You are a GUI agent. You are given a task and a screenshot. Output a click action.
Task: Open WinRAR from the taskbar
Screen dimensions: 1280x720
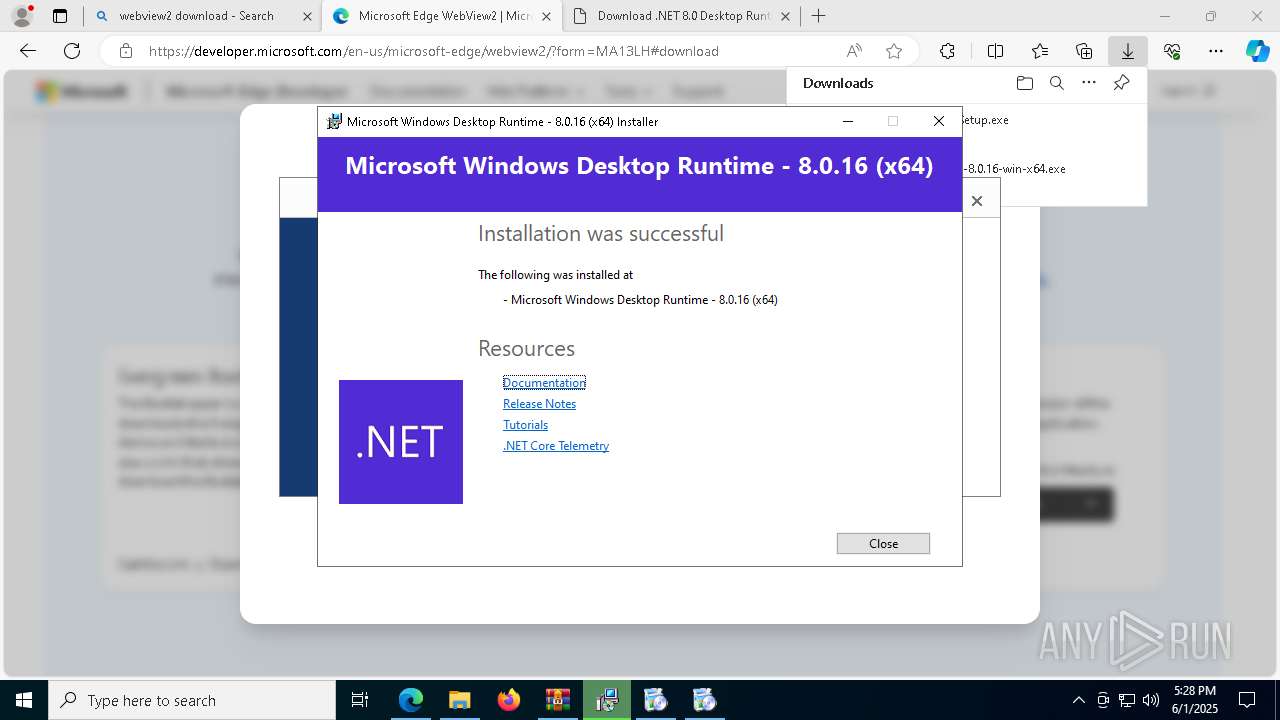[x=557, y=700]
